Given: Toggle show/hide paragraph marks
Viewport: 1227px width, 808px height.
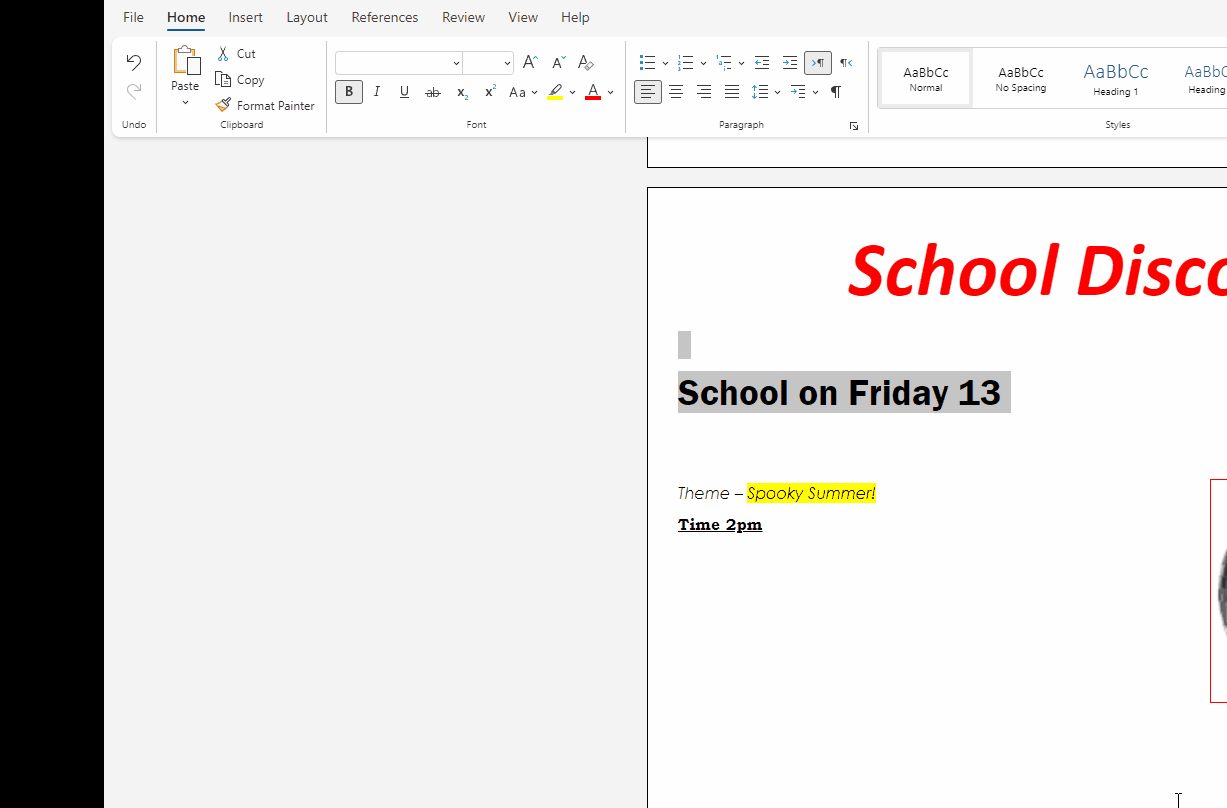Looking at the screenshot, I should (835, 92).
